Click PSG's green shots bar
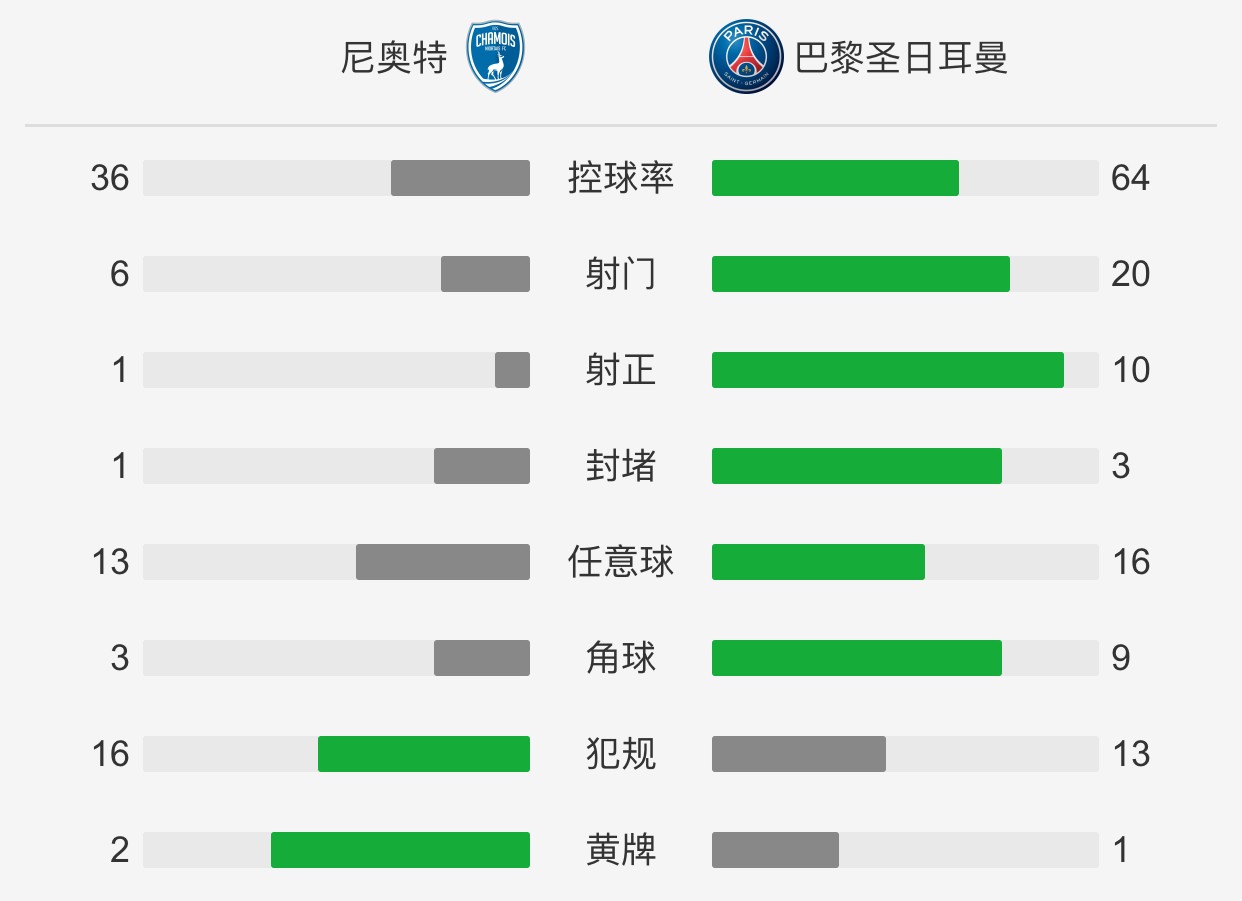This screenshot has width=1242, height=901. click(861, 274)
